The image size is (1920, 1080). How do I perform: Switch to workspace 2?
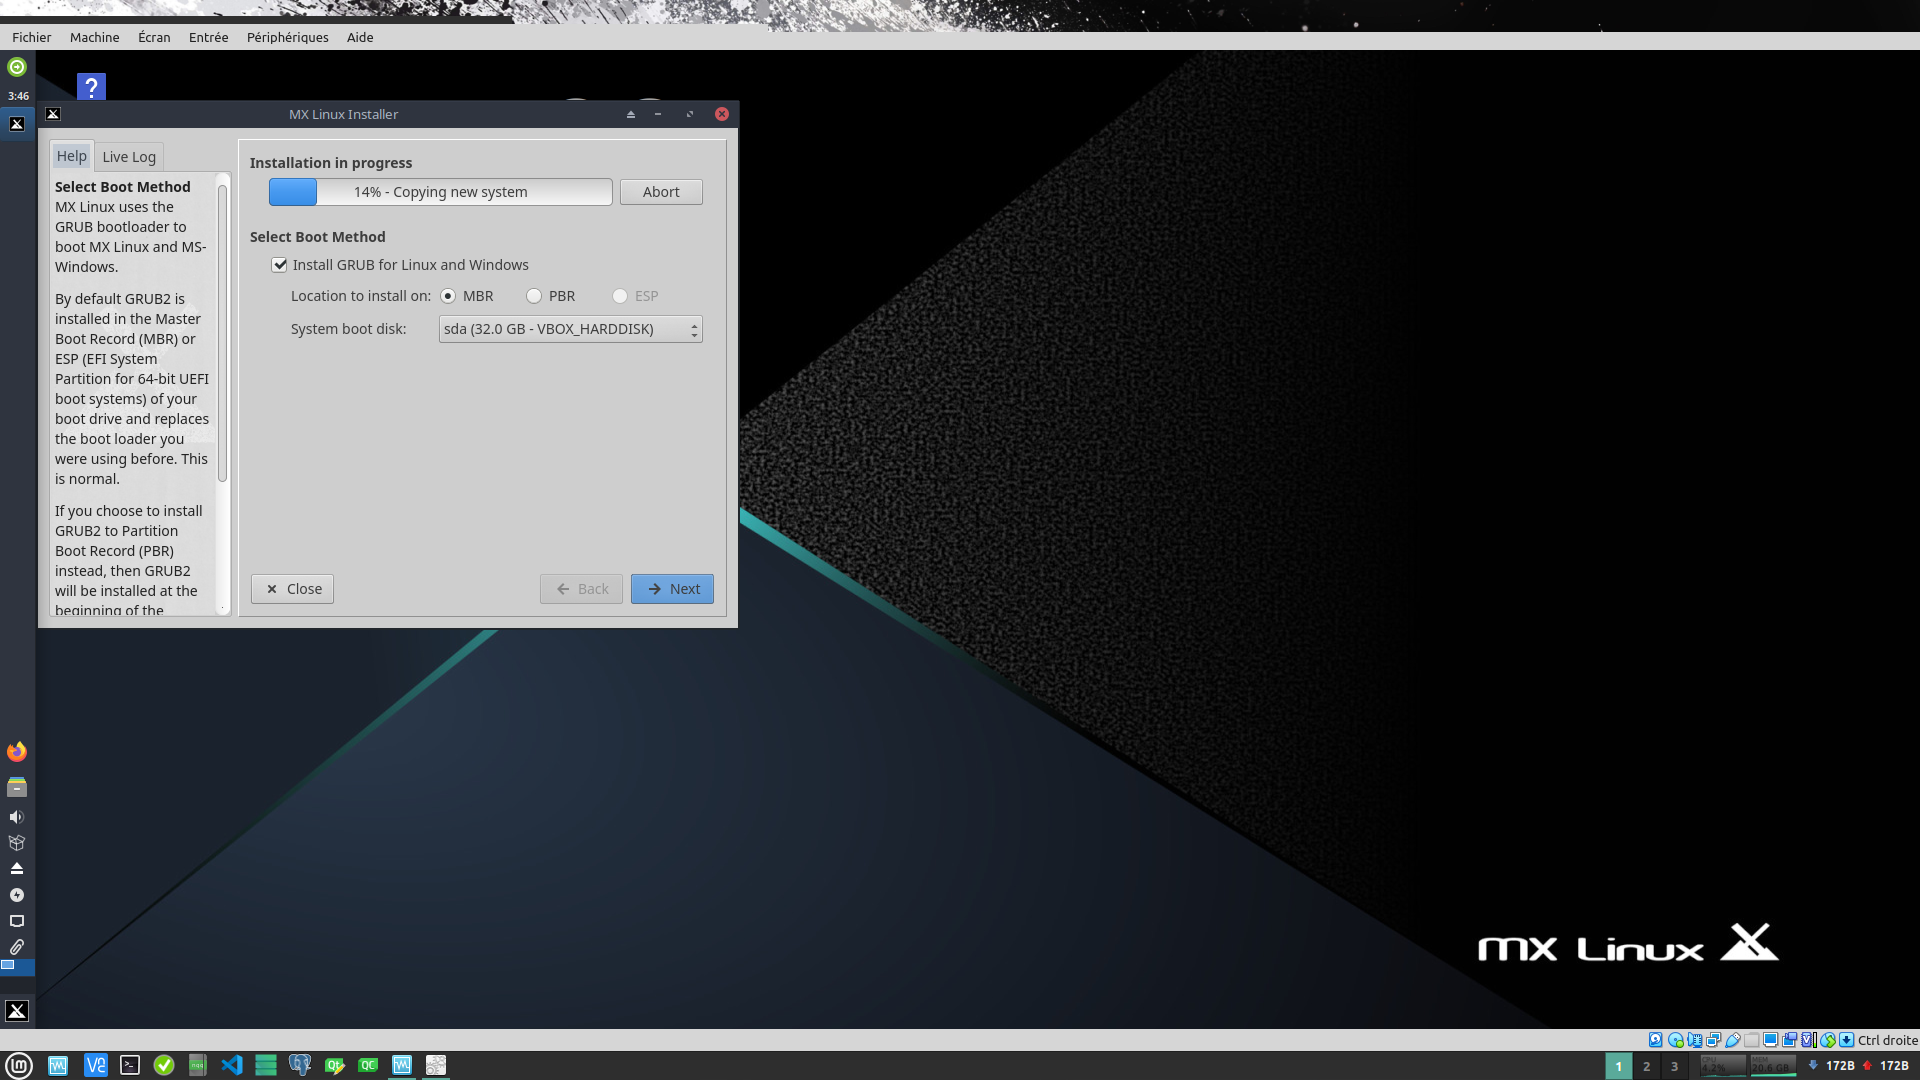pyautogui.click(x=1646, y=1066)
